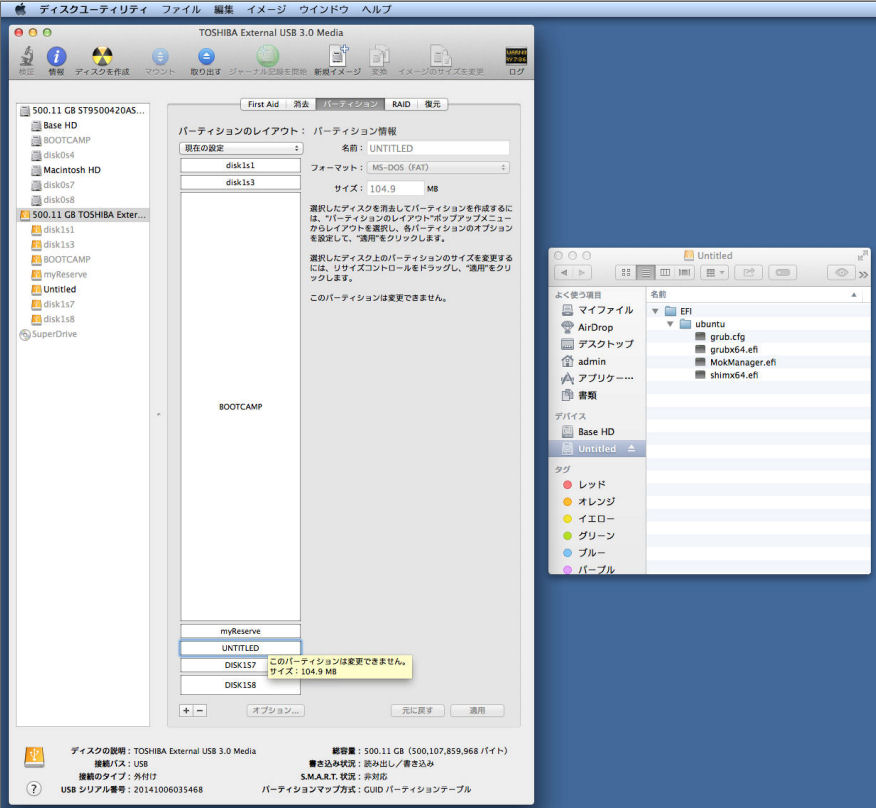Eject the disk with 取り出す icon
This screenshot has height=808, width=876.
point(206,56)
